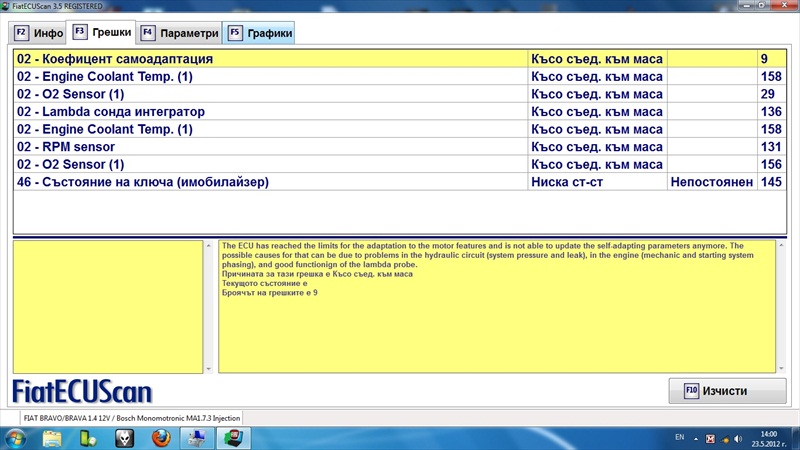
Task: Switch to the Инфо tab
Action: [x=39, y=33]
